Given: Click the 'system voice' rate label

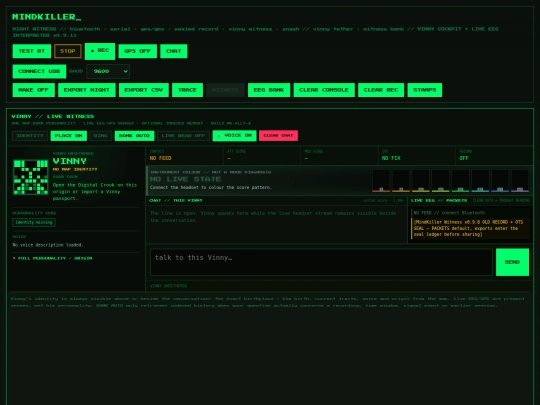Looking at the screenshot, I should (383, 200).
